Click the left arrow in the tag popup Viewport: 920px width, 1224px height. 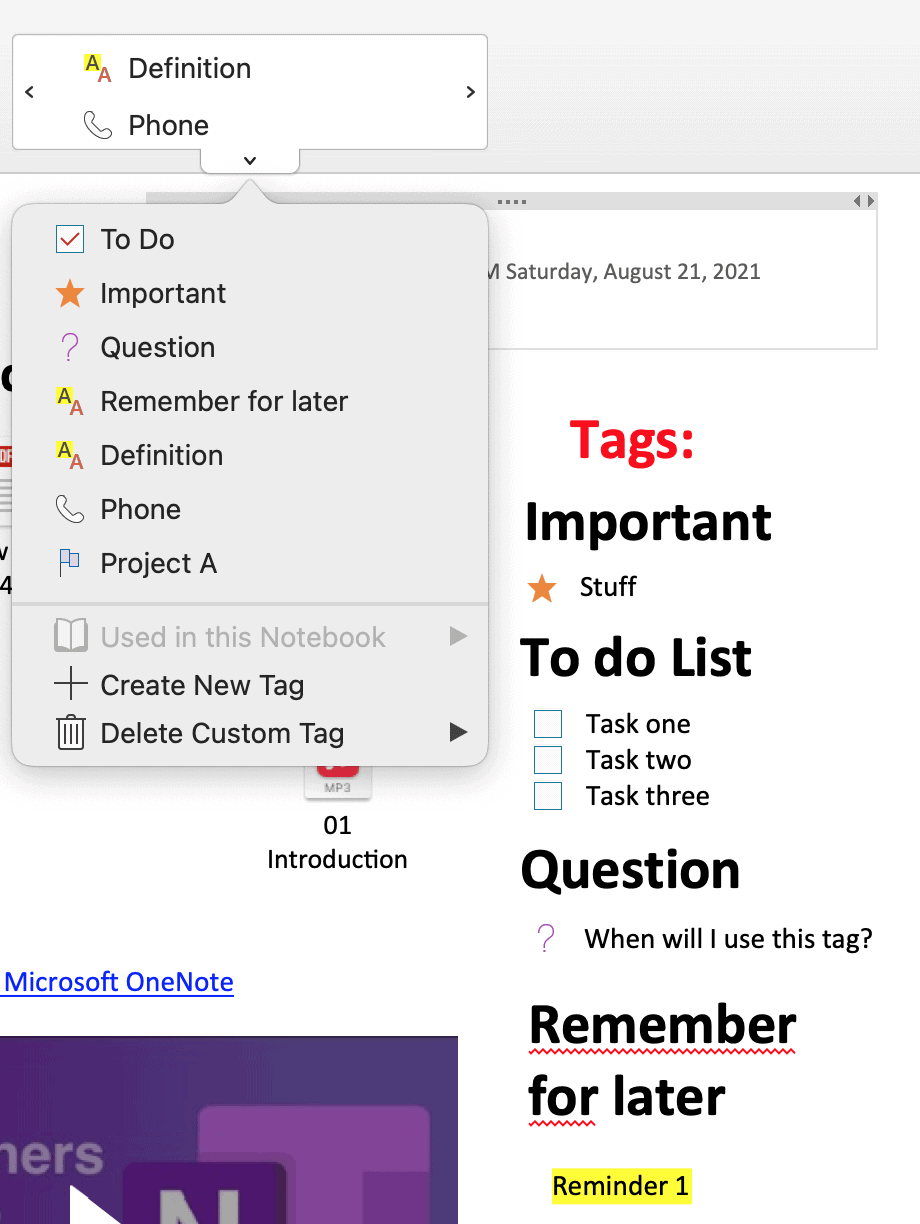tap(29, 92)
